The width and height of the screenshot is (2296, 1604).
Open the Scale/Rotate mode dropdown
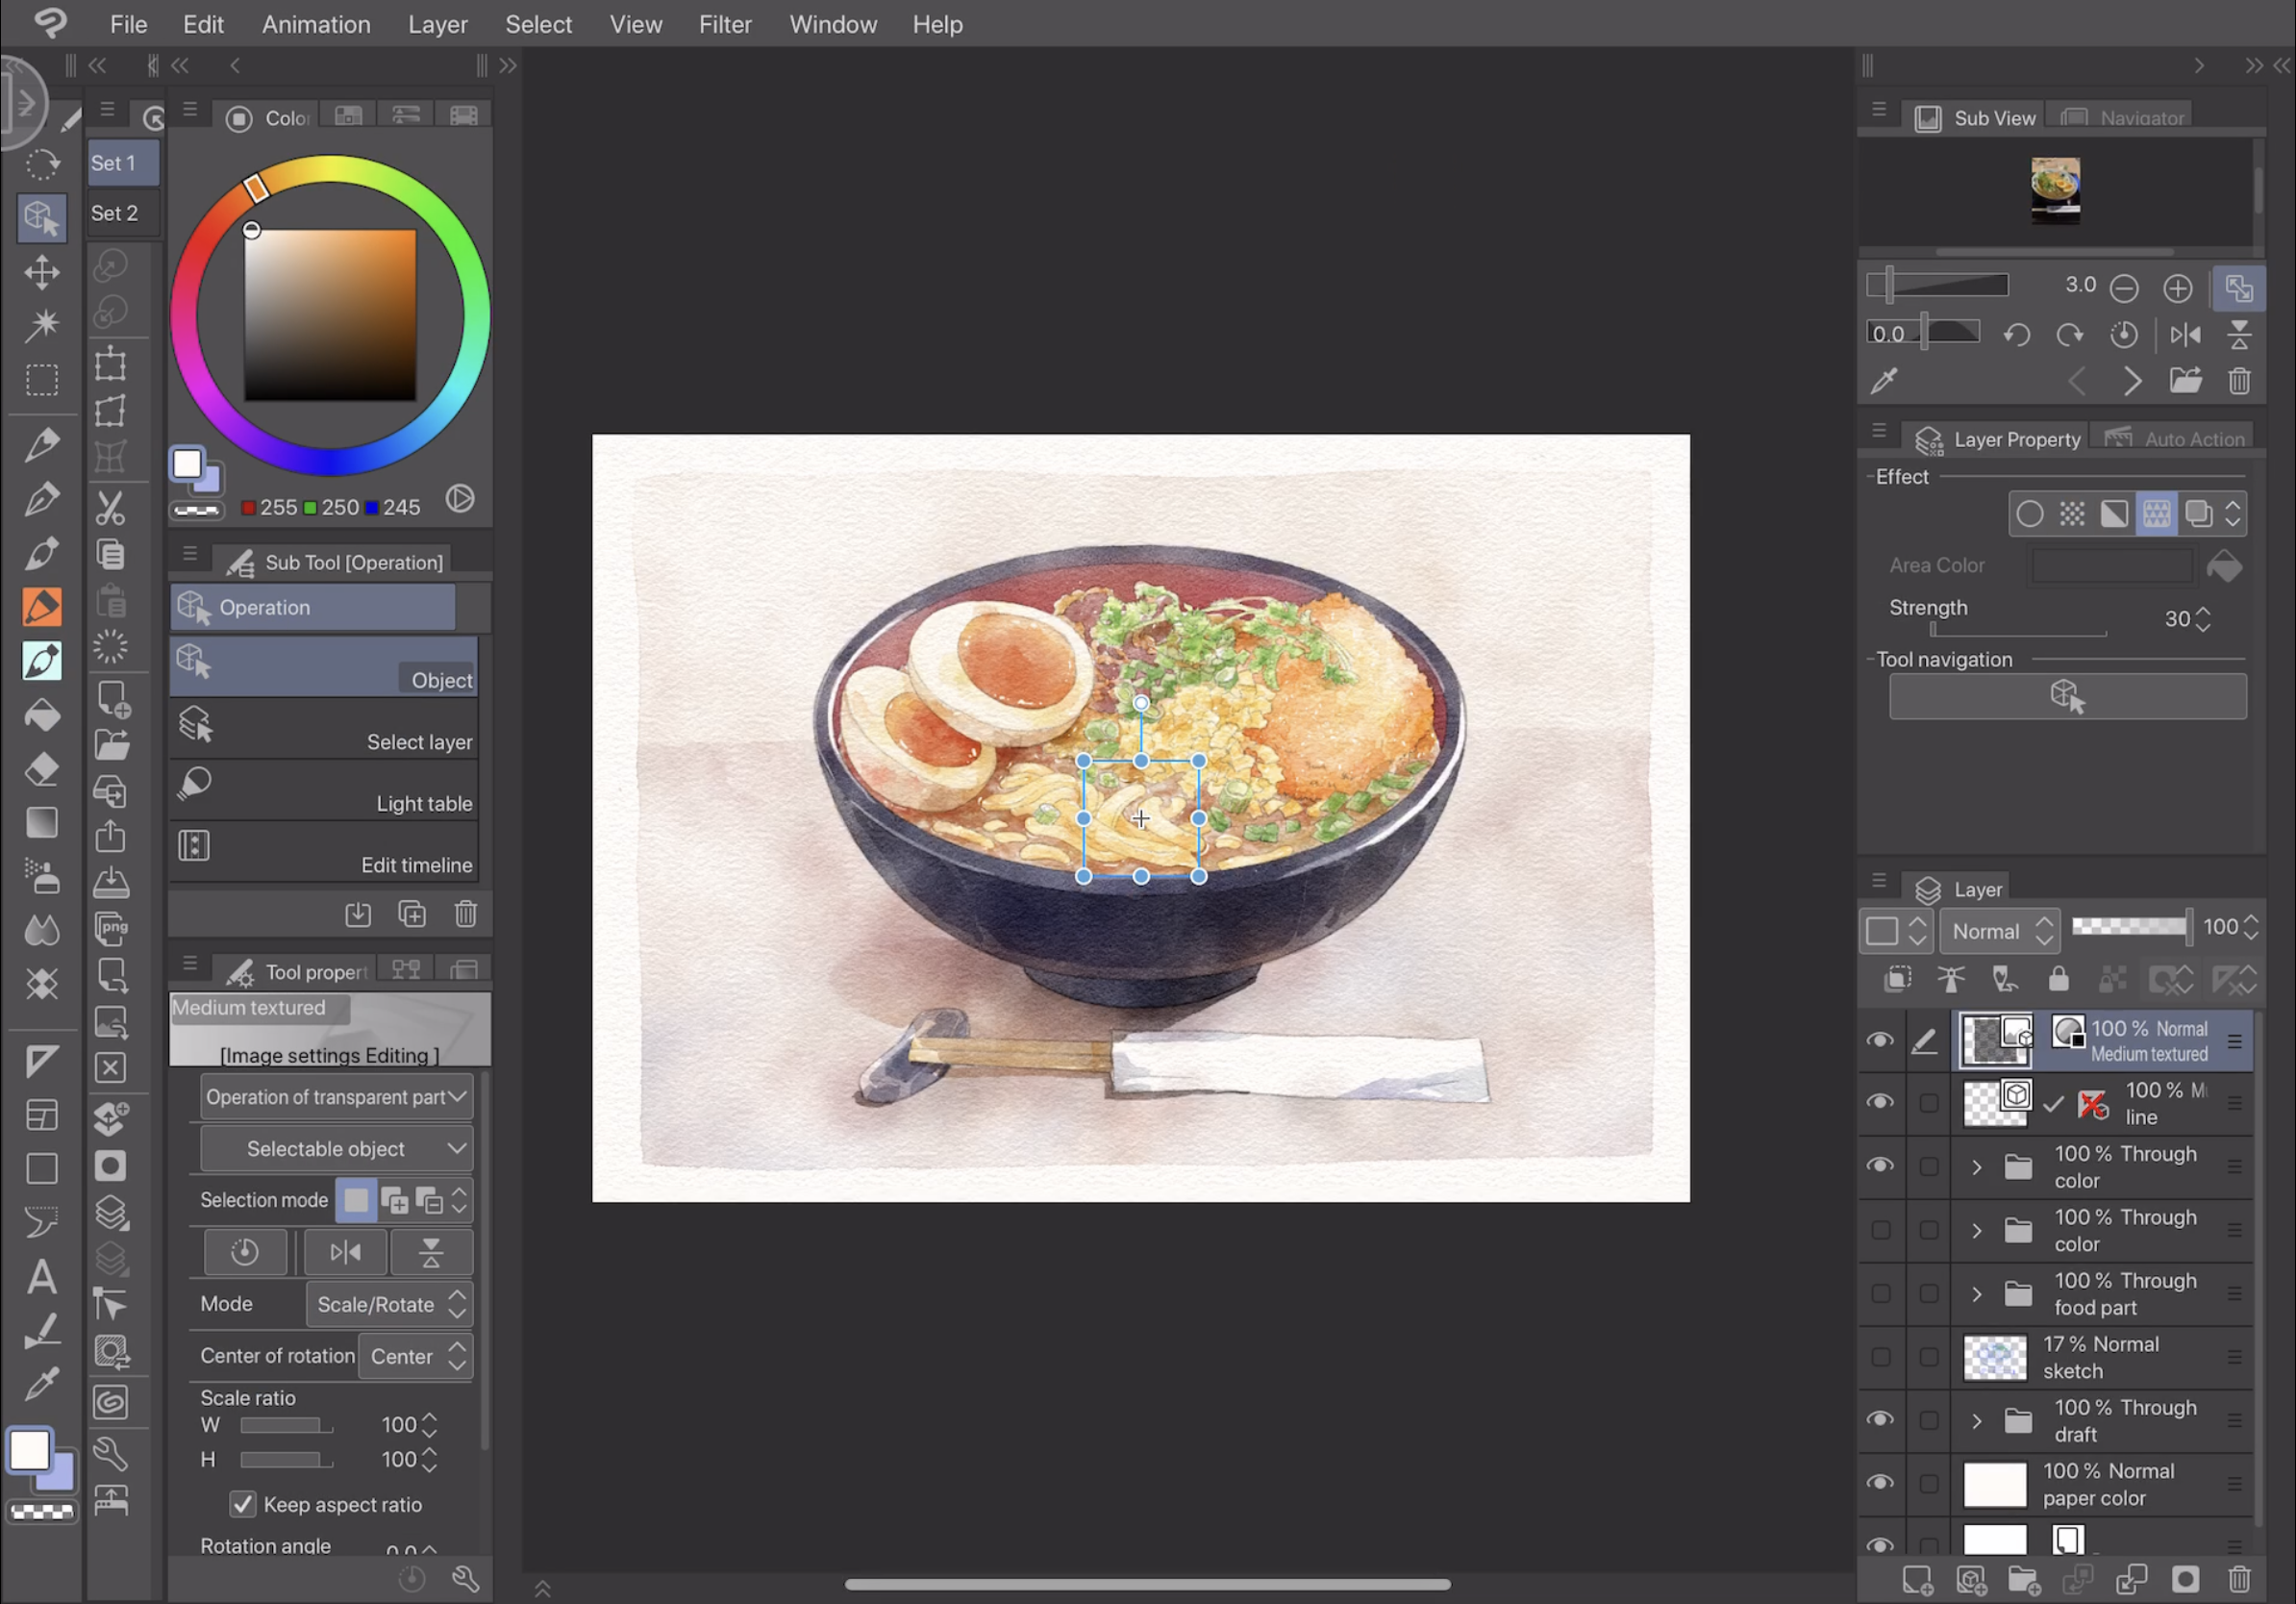point(388,1305)
